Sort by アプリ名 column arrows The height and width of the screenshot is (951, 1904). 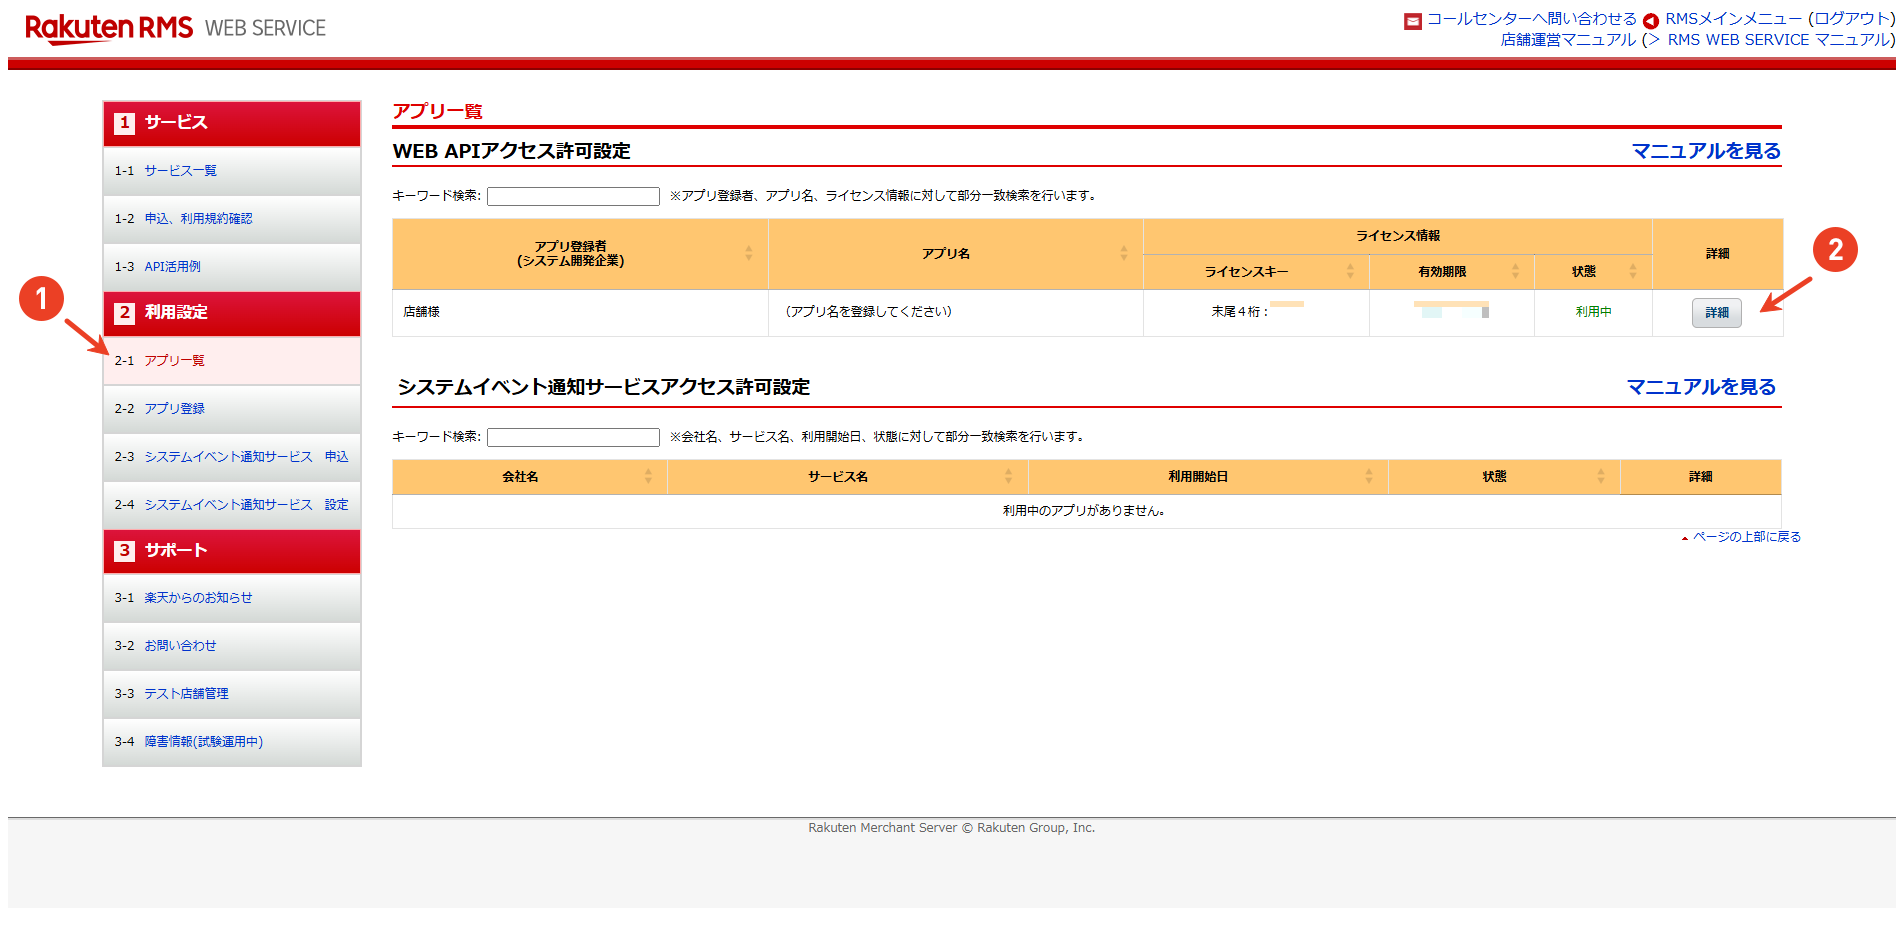pyautogui.click(x=1123, y=254)
